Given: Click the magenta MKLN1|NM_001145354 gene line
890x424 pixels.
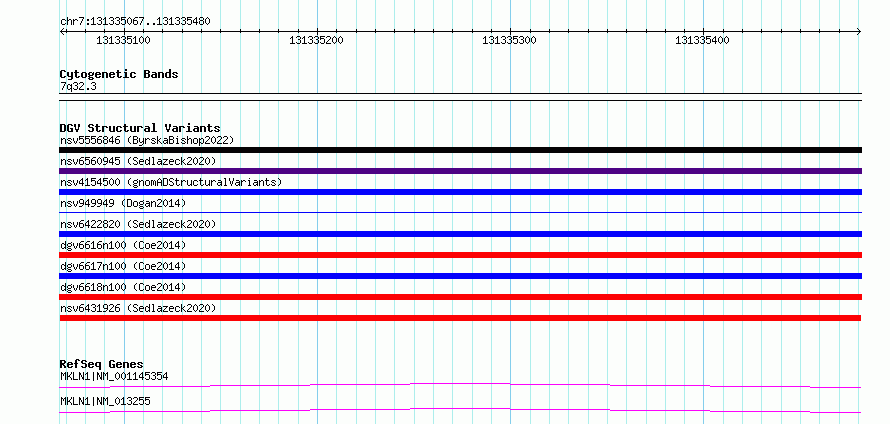Looking at the screenshot, I should pyautogui.click(x=460, y=386).
